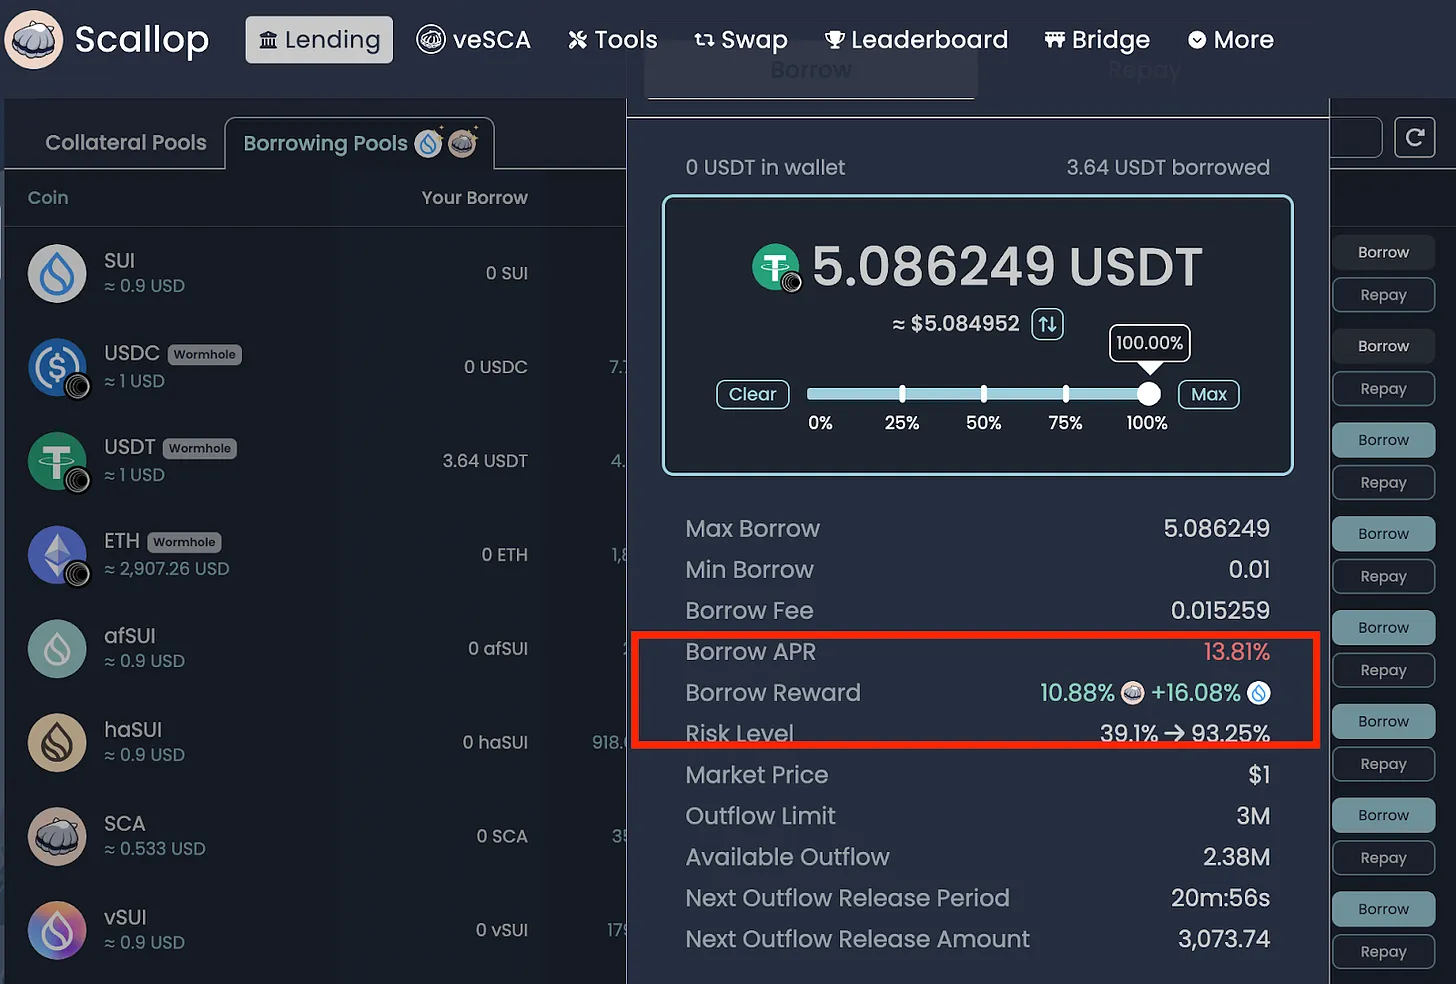Switch to the Collateral Pools tab
Screen dimensions: 1456x984
pyautogui.click(x=126, y=143)
